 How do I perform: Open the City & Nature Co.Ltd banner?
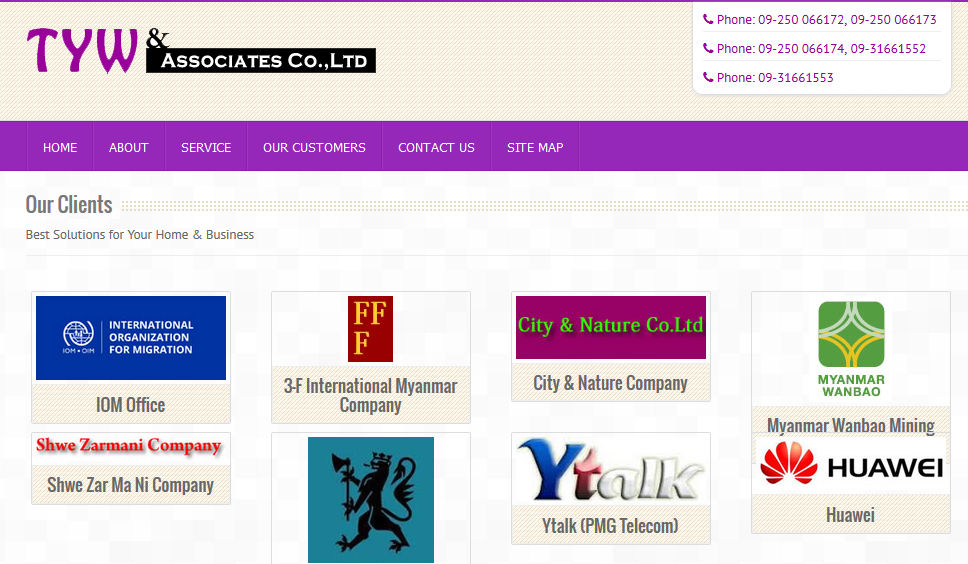(611, 327)
